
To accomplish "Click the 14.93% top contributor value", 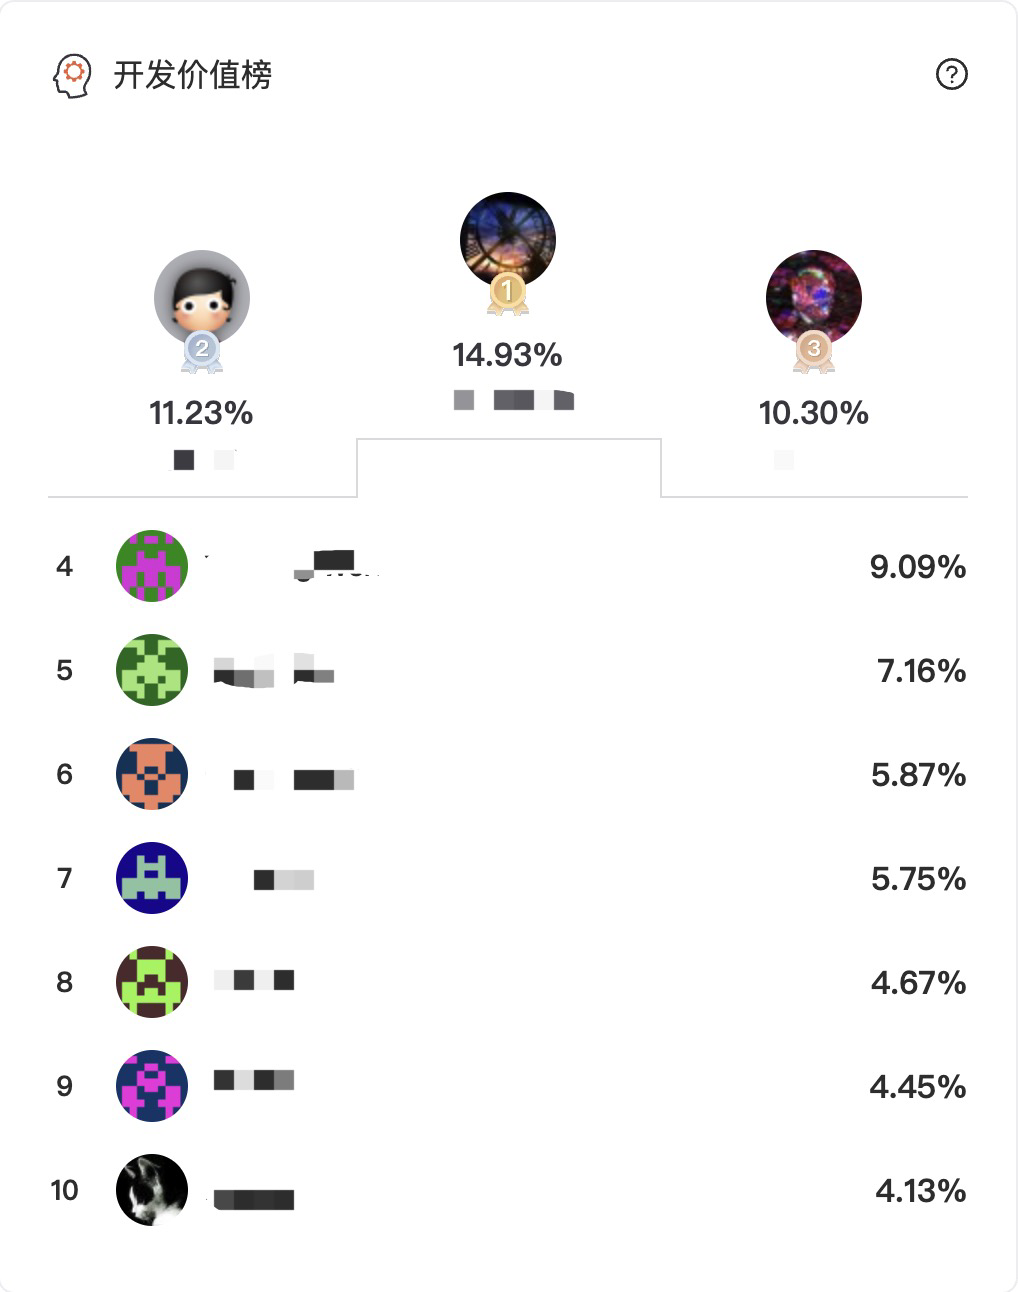I will coord(507,355).
